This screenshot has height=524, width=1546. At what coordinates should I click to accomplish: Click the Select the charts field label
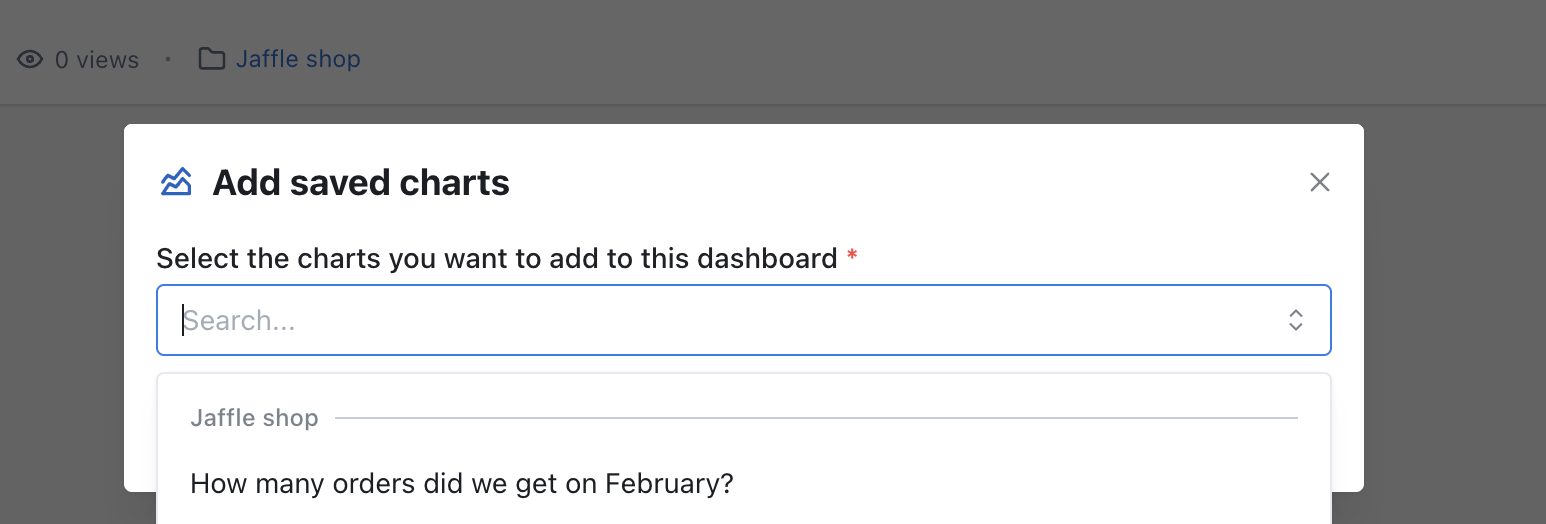(x=497, y=259)
